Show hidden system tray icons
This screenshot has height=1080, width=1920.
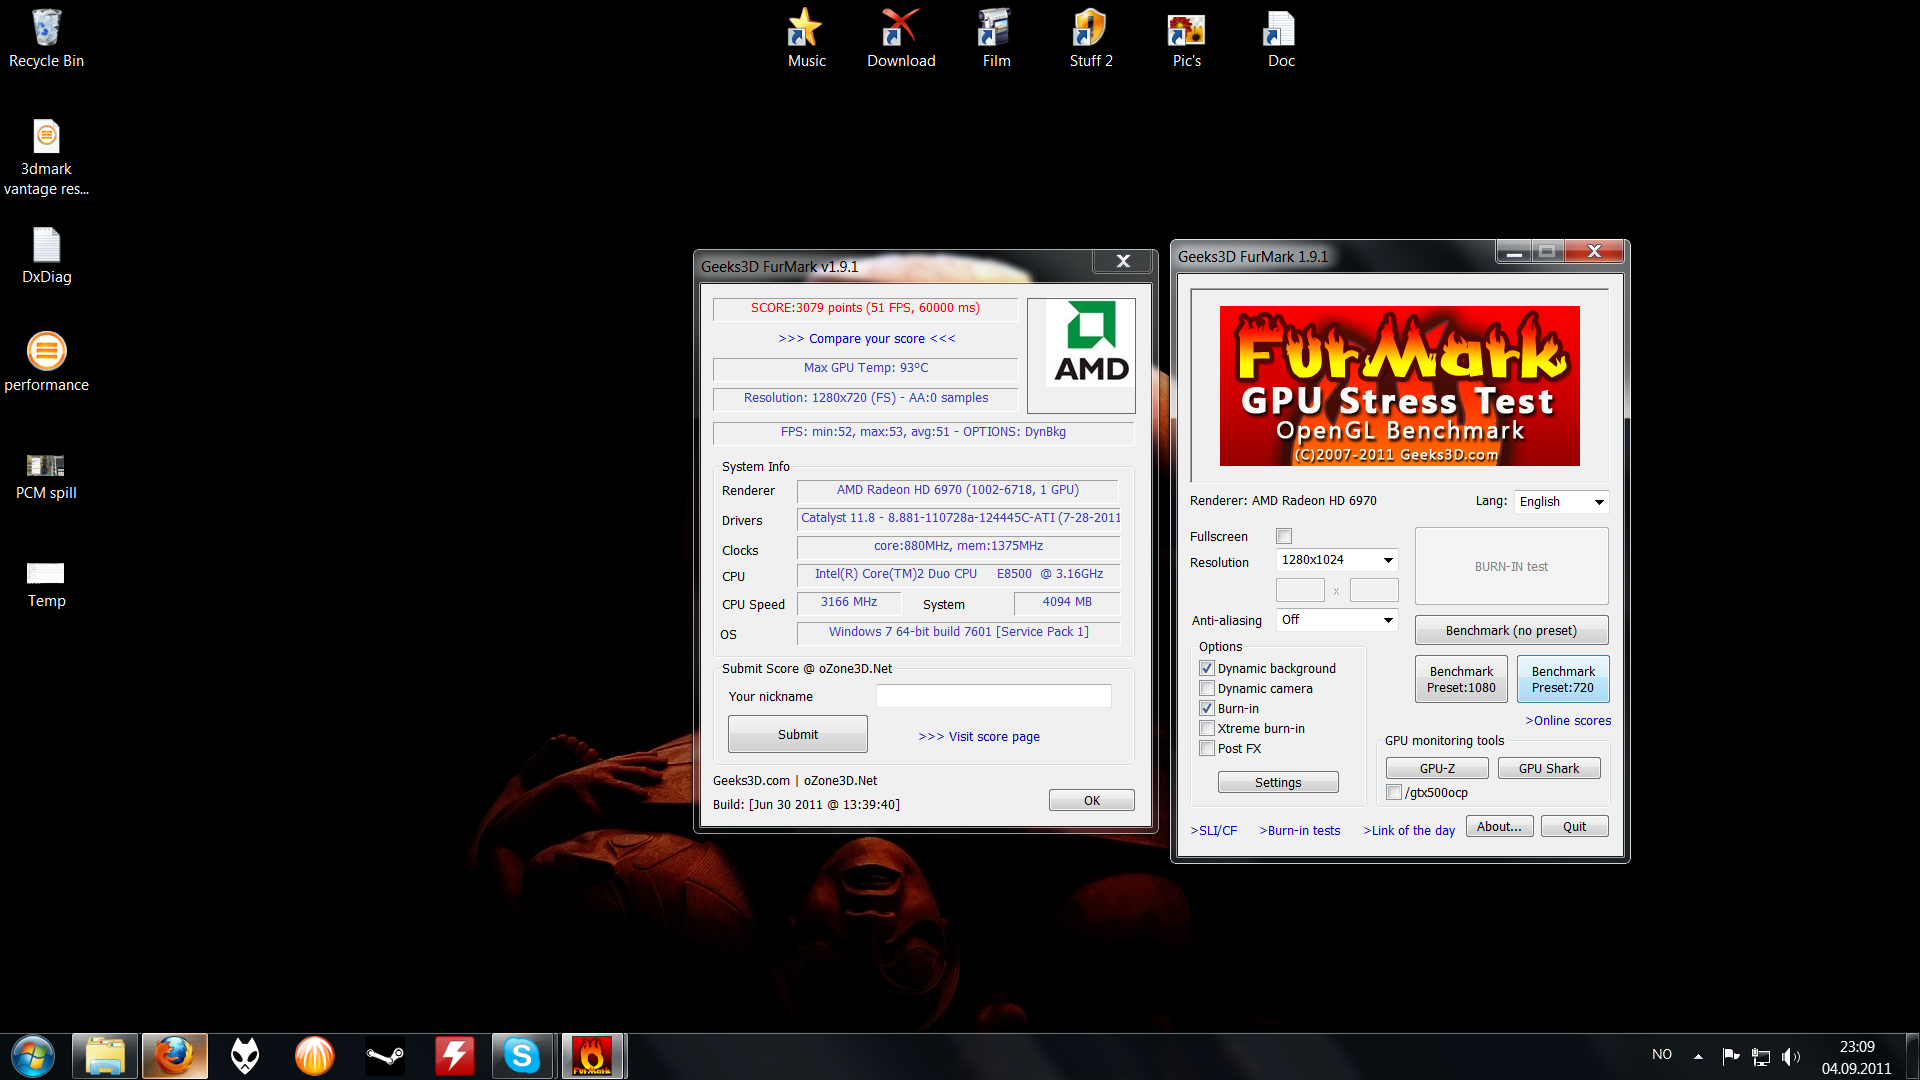click(1698, 1056)
